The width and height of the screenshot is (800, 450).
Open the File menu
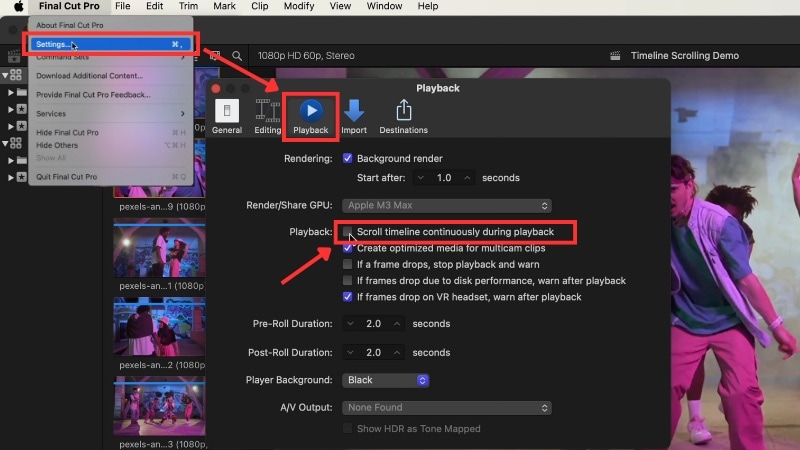122,6
